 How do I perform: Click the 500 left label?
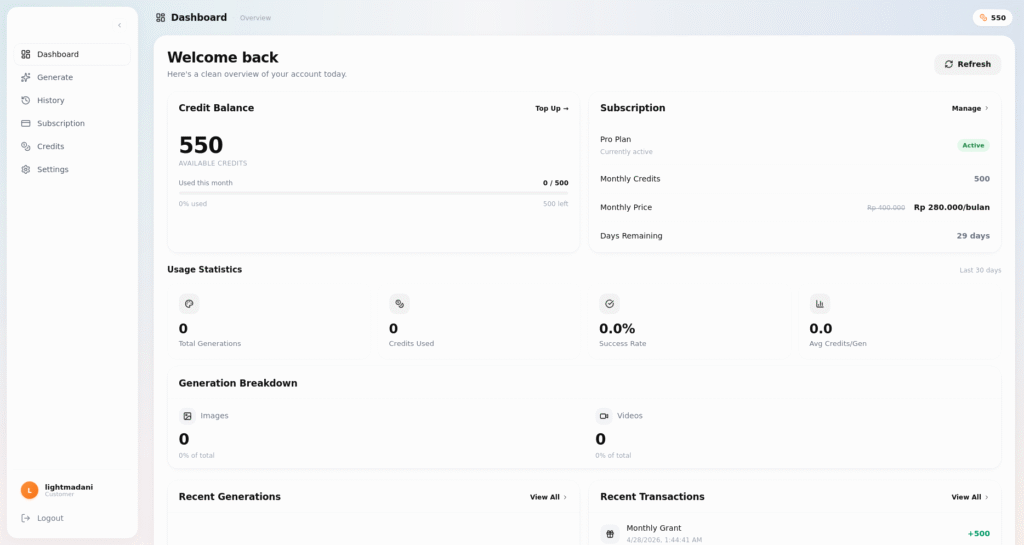[556, 204]
